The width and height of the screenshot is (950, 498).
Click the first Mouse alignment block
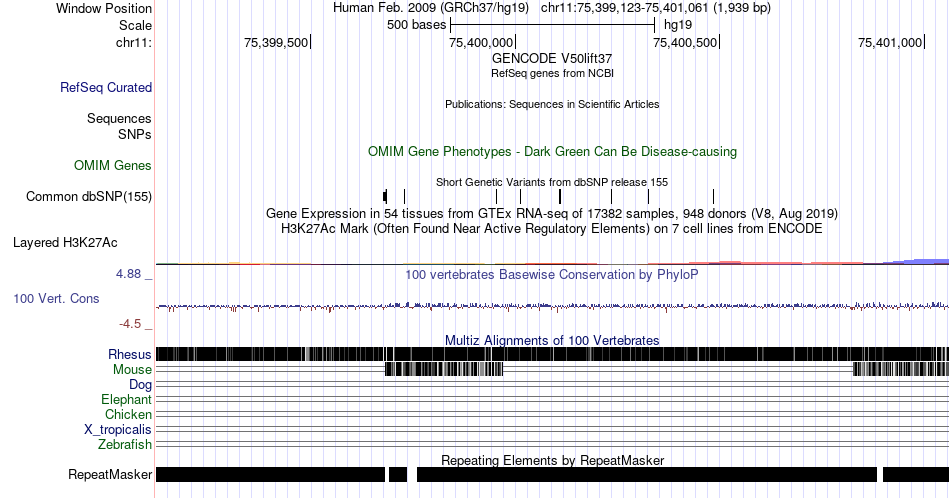pyautogui.click(x=444, y=369)
